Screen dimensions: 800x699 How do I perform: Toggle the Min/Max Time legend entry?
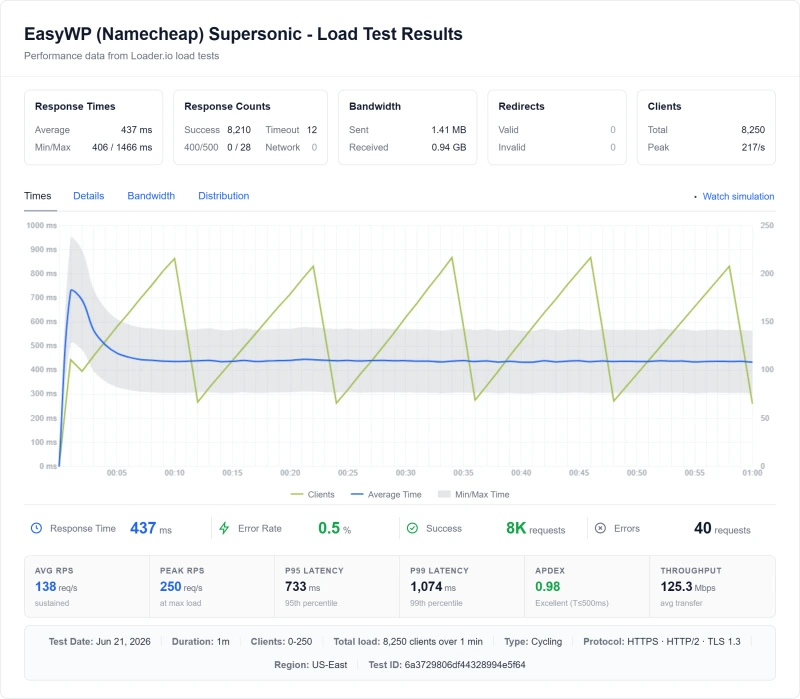(x=474, y=494)
